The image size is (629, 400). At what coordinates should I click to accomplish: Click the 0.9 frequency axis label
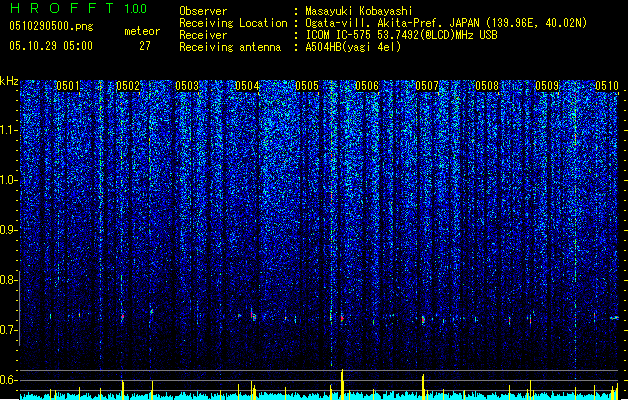(8, 230)
